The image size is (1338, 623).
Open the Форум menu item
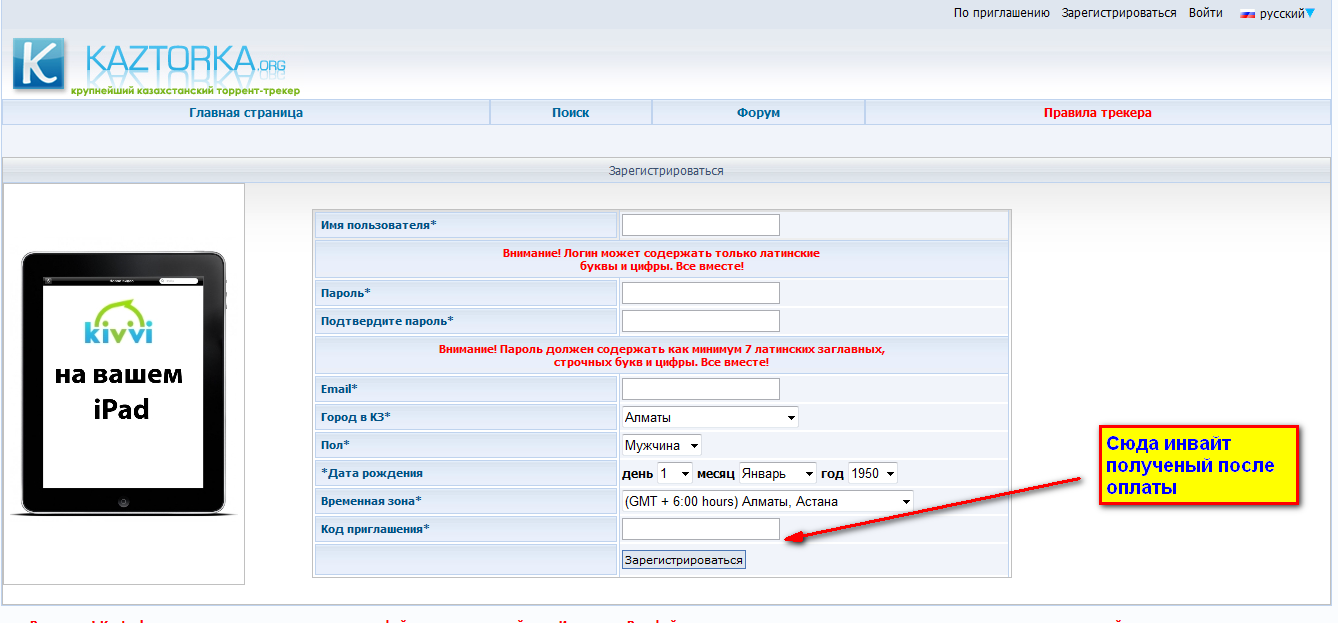(758, 113)
